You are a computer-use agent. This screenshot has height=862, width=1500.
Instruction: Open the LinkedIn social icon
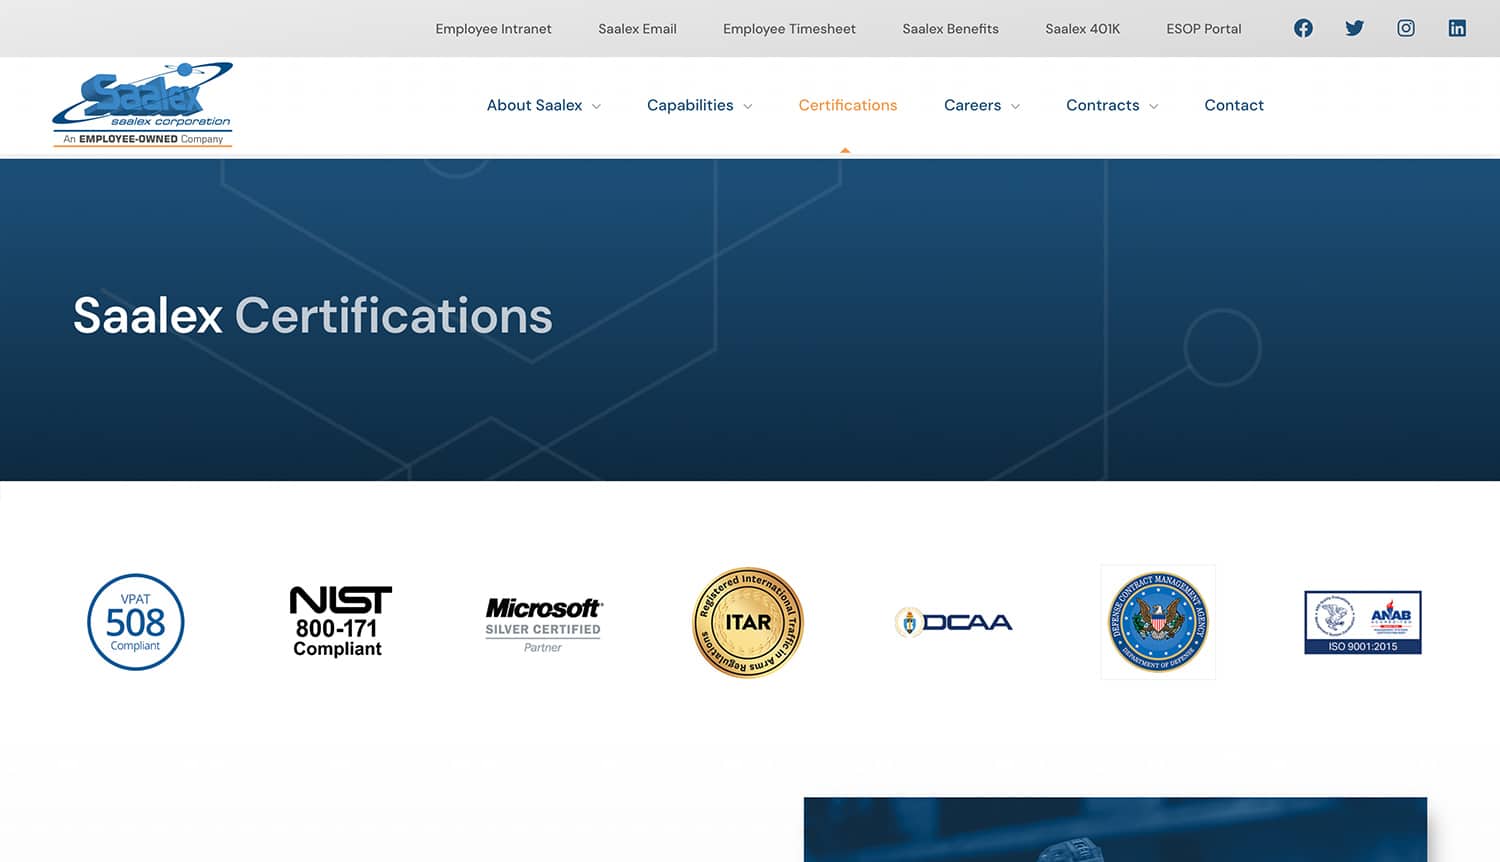(x=1457, y=28)
